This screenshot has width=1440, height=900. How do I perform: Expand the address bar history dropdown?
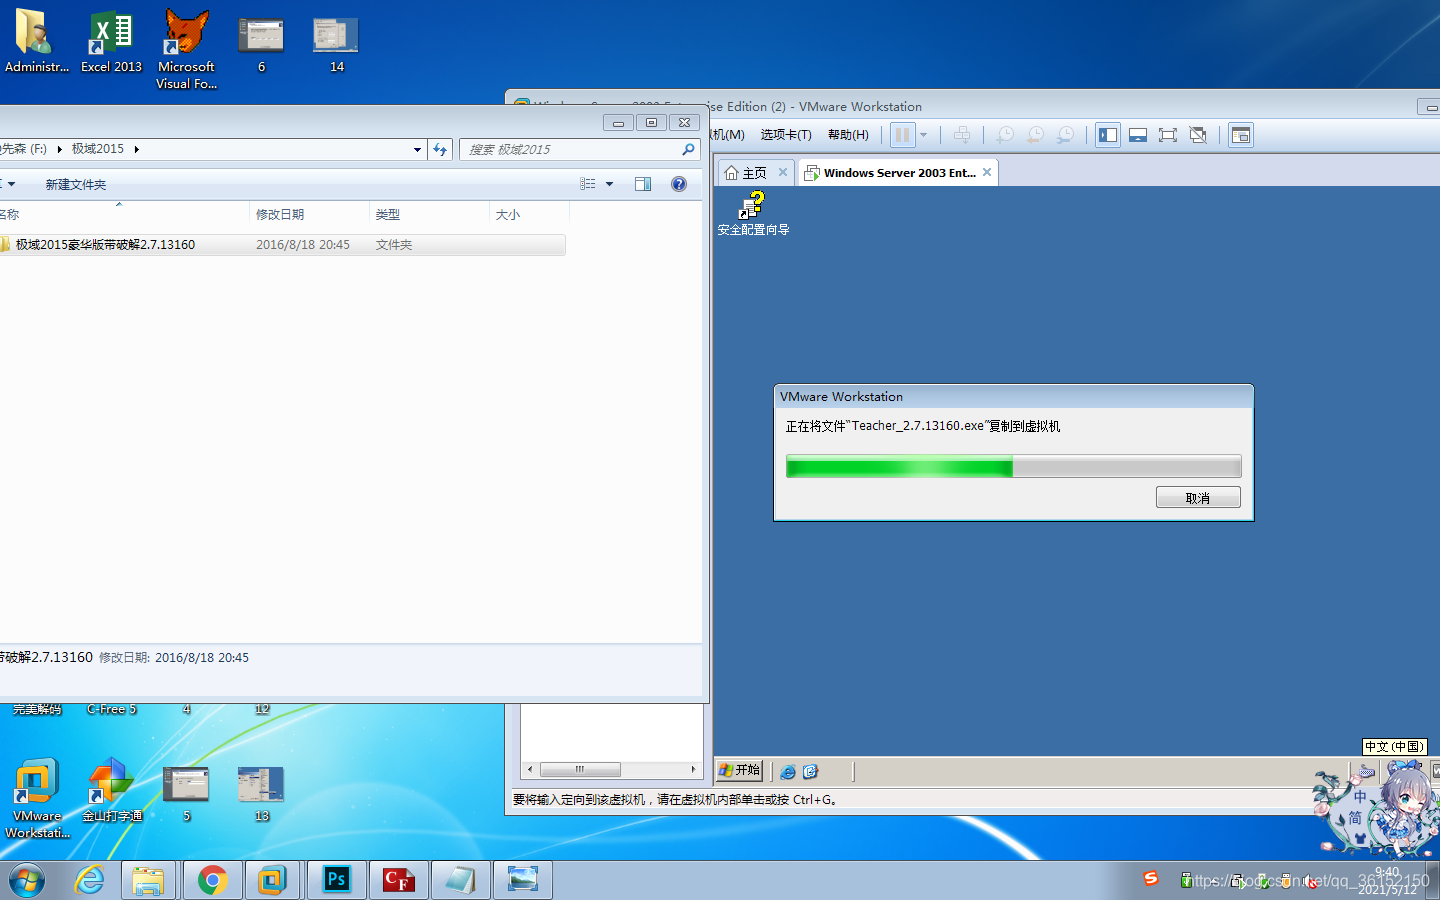(417, 149)
